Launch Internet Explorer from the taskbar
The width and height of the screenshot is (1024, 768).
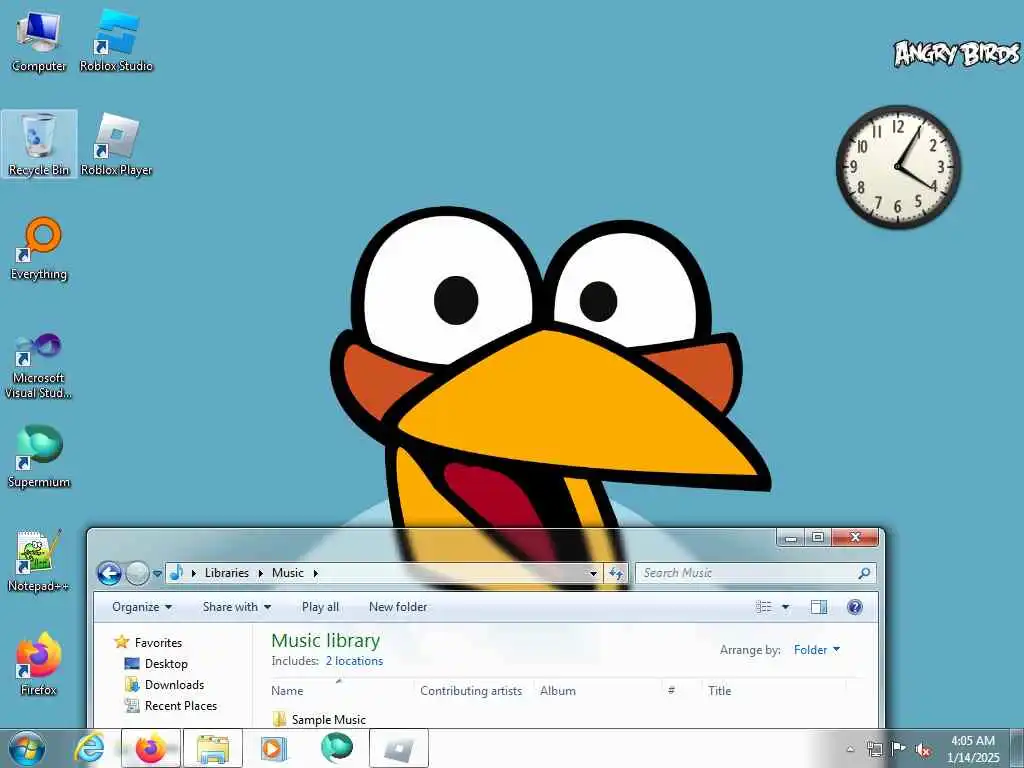[x=89, y=748]
